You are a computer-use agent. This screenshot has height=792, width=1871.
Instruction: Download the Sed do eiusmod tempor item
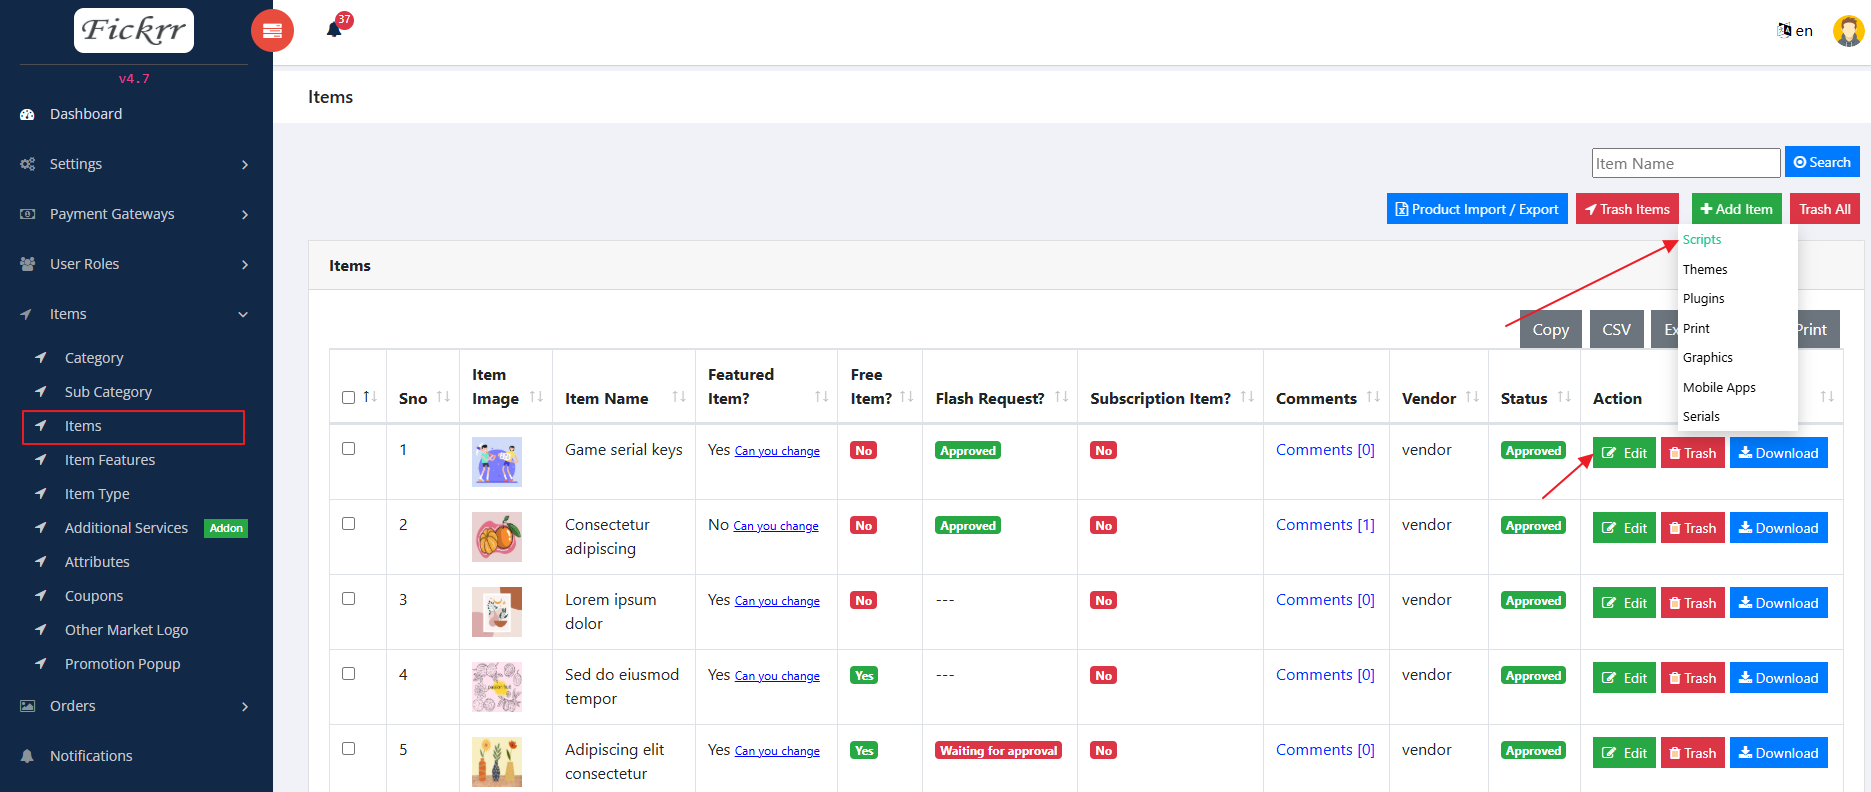pos(1778,678)
